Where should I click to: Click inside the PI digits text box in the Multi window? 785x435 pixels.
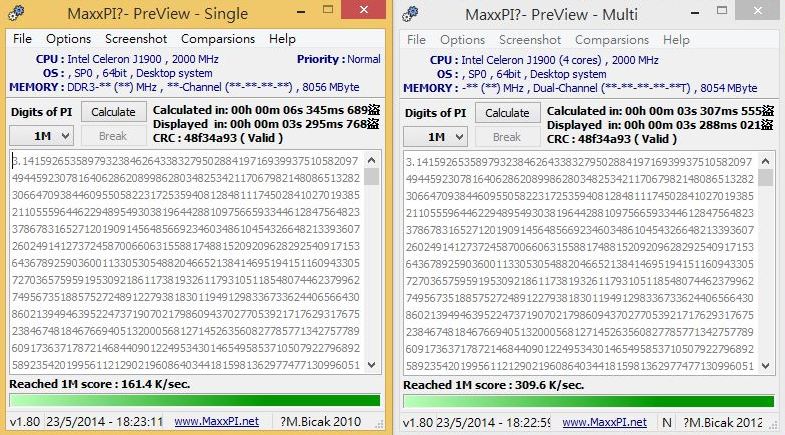click(x=580, y=263)
